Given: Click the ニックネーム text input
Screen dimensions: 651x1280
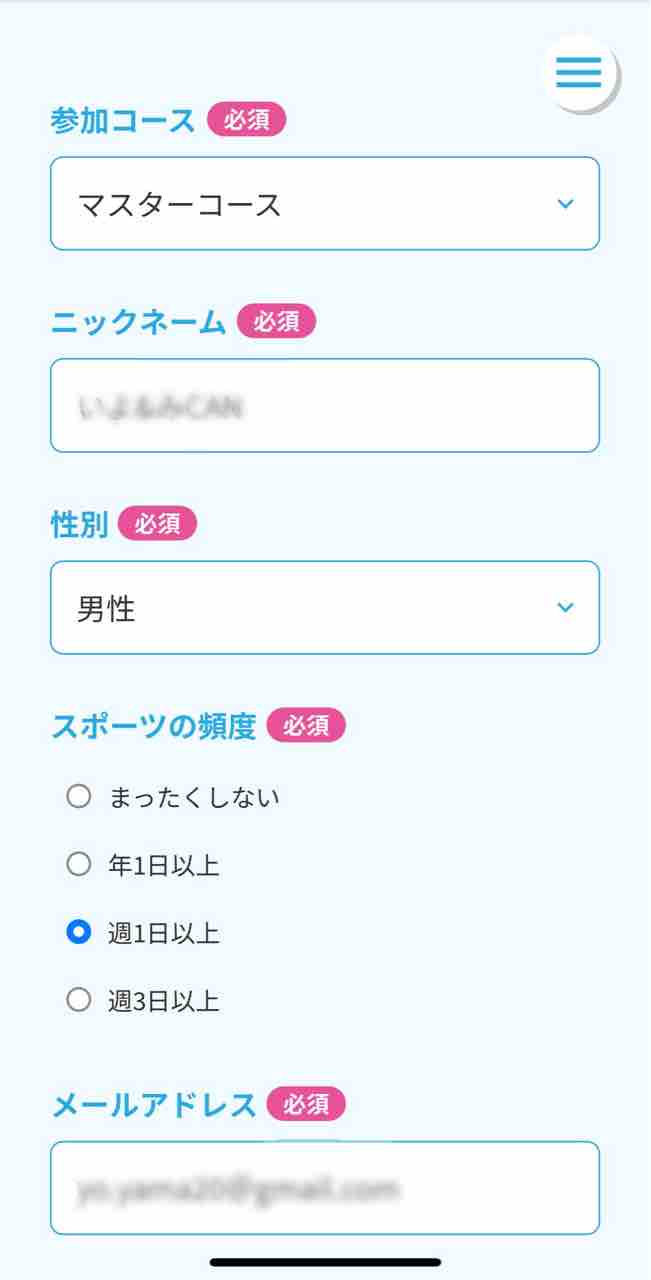Looking at the screenshot, I should coord(324,406).
